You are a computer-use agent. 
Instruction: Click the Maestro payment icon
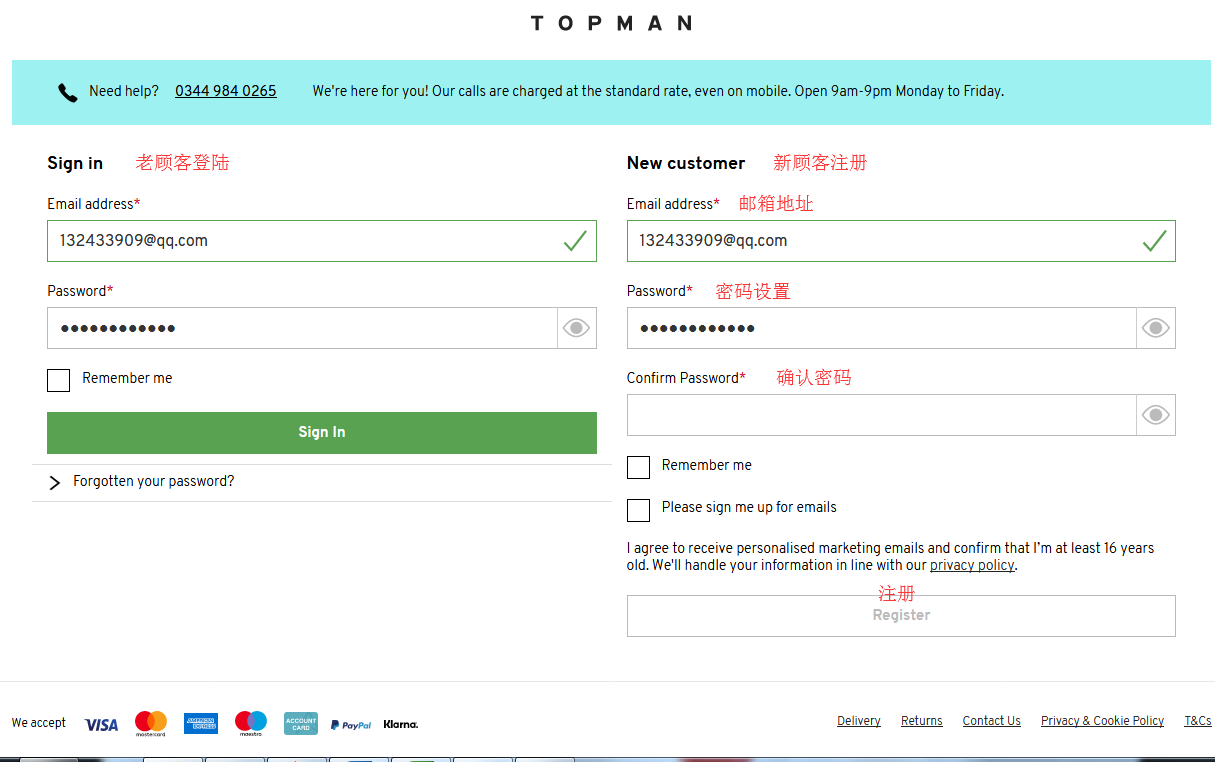pos(251,723)
